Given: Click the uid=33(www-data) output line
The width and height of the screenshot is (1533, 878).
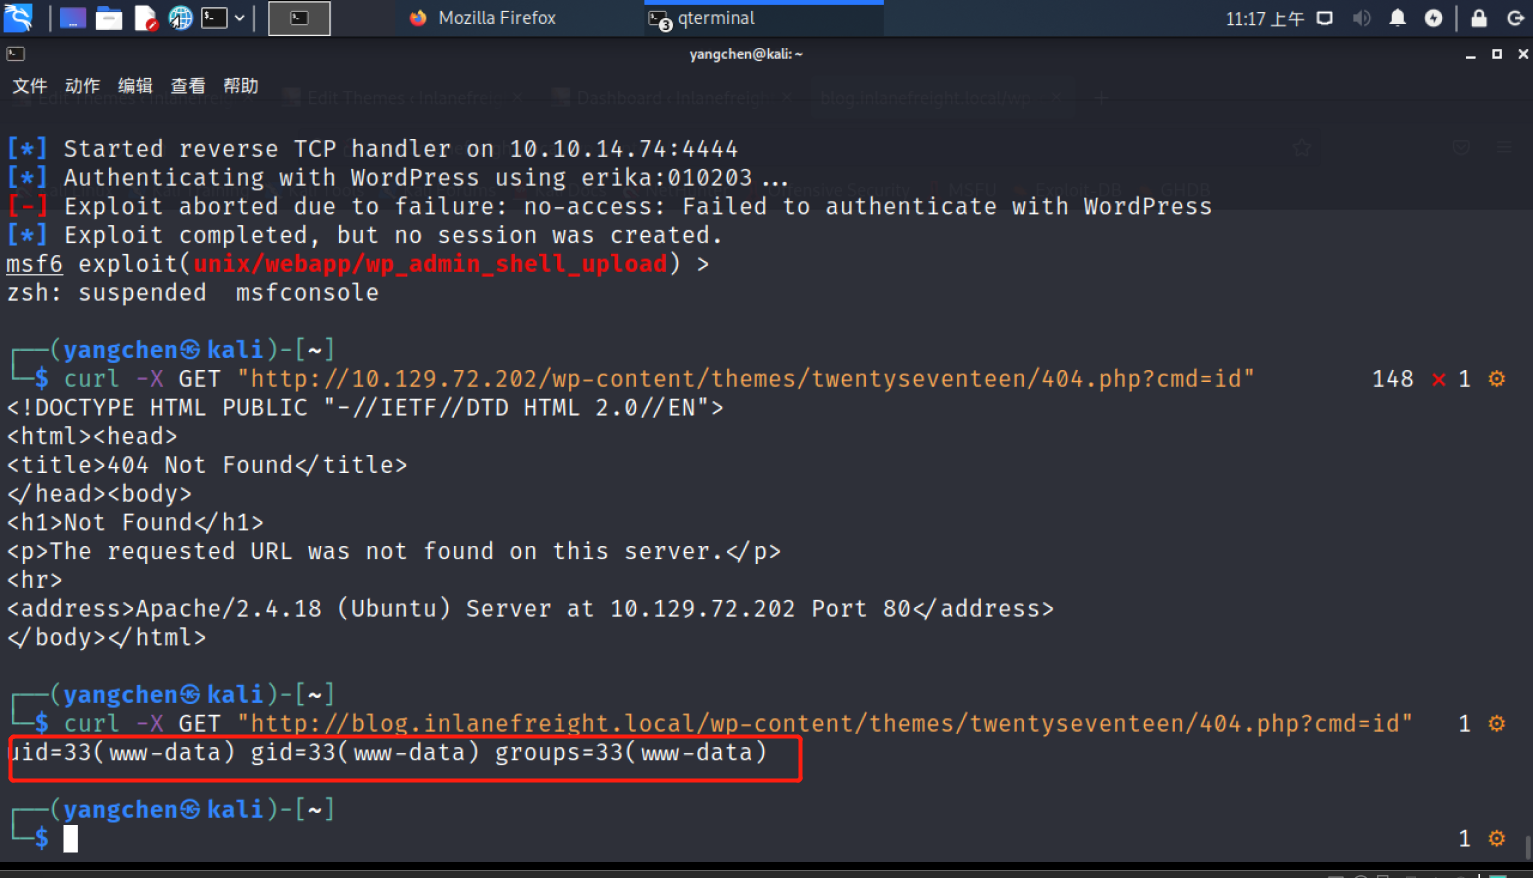Looking at the screenshot, I should [387, 753].
